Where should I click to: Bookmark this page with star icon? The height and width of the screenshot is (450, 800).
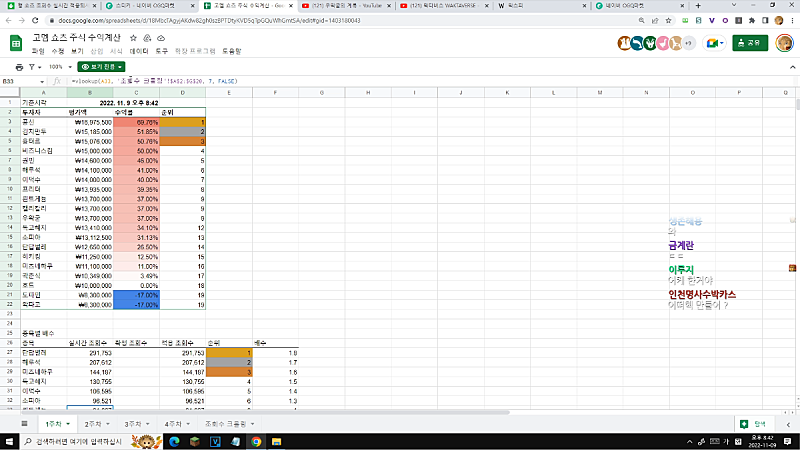(668, 20)
